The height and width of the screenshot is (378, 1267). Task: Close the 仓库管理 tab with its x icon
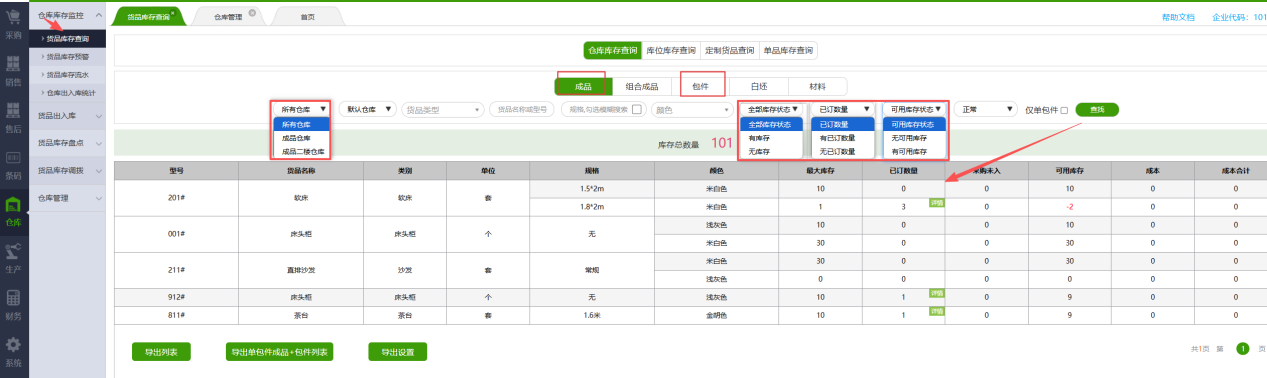[251, 13]
